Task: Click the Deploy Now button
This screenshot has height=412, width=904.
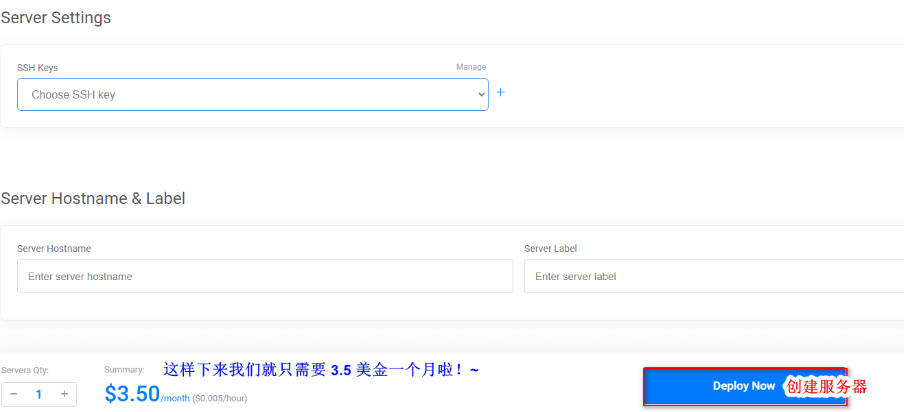Action: click(745, 386)
